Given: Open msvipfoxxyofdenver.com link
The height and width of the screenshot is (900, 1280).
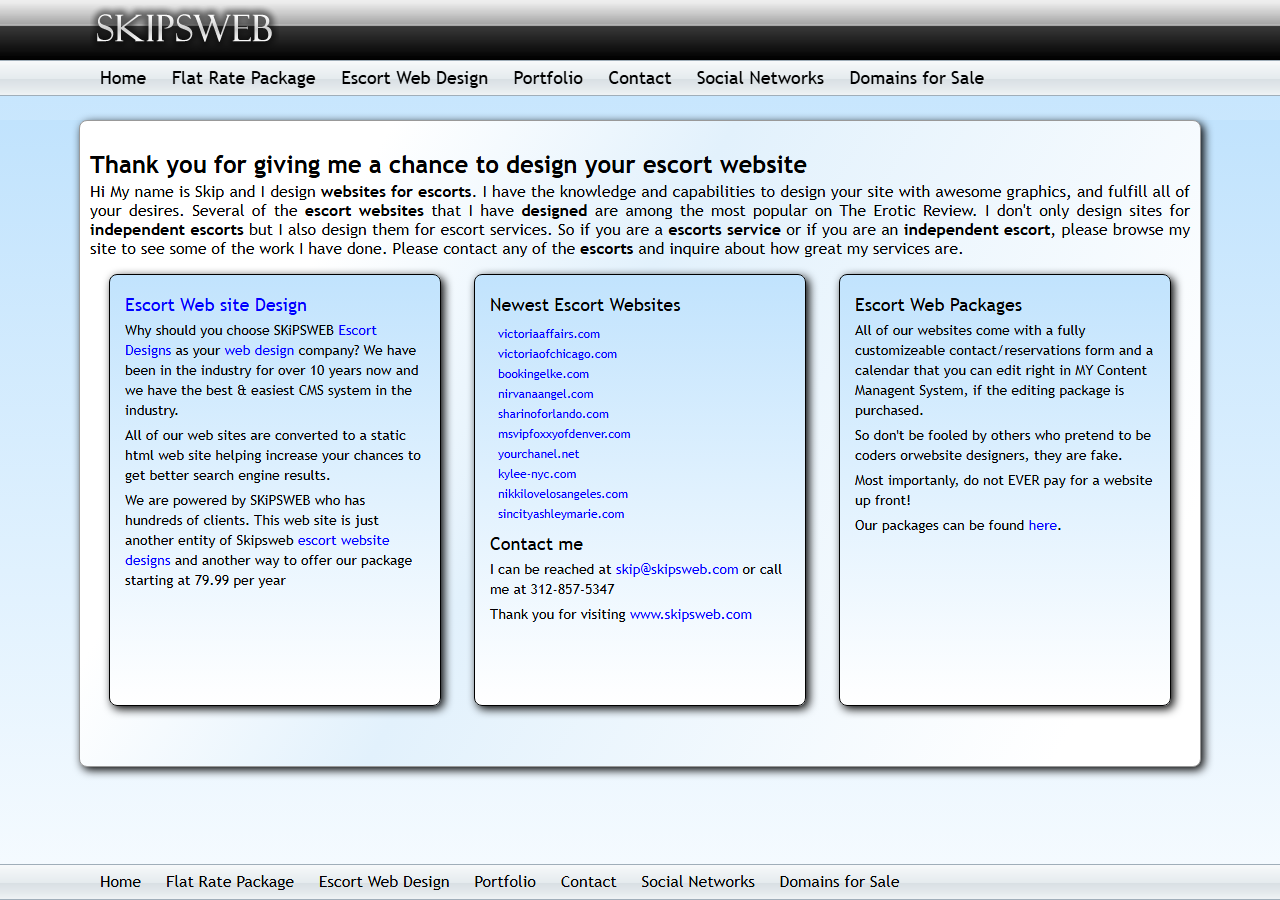Looking at the screenshot, I should tap(564, 434).
